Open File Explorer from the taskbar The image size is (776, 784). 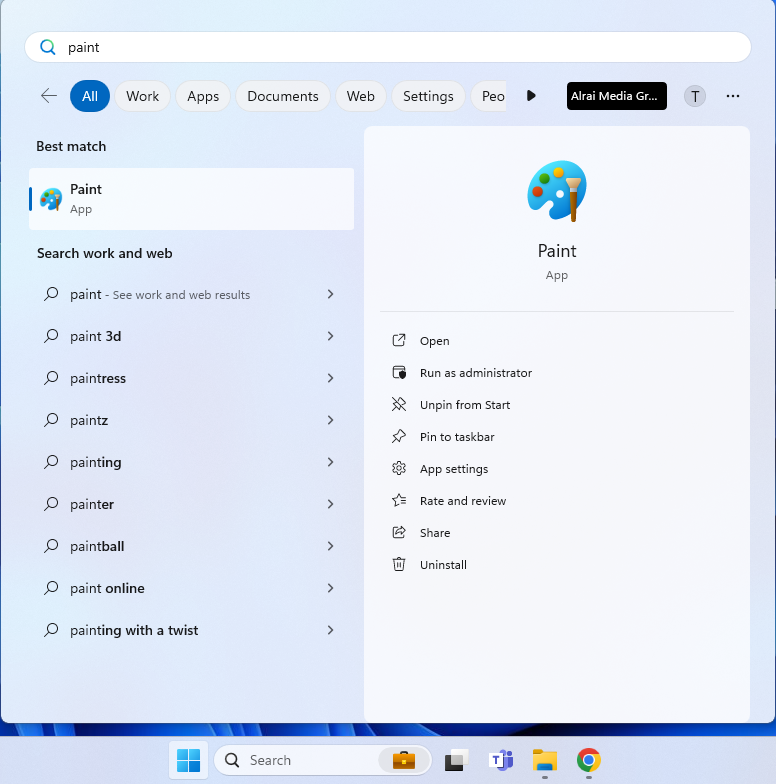pos(544,760)
